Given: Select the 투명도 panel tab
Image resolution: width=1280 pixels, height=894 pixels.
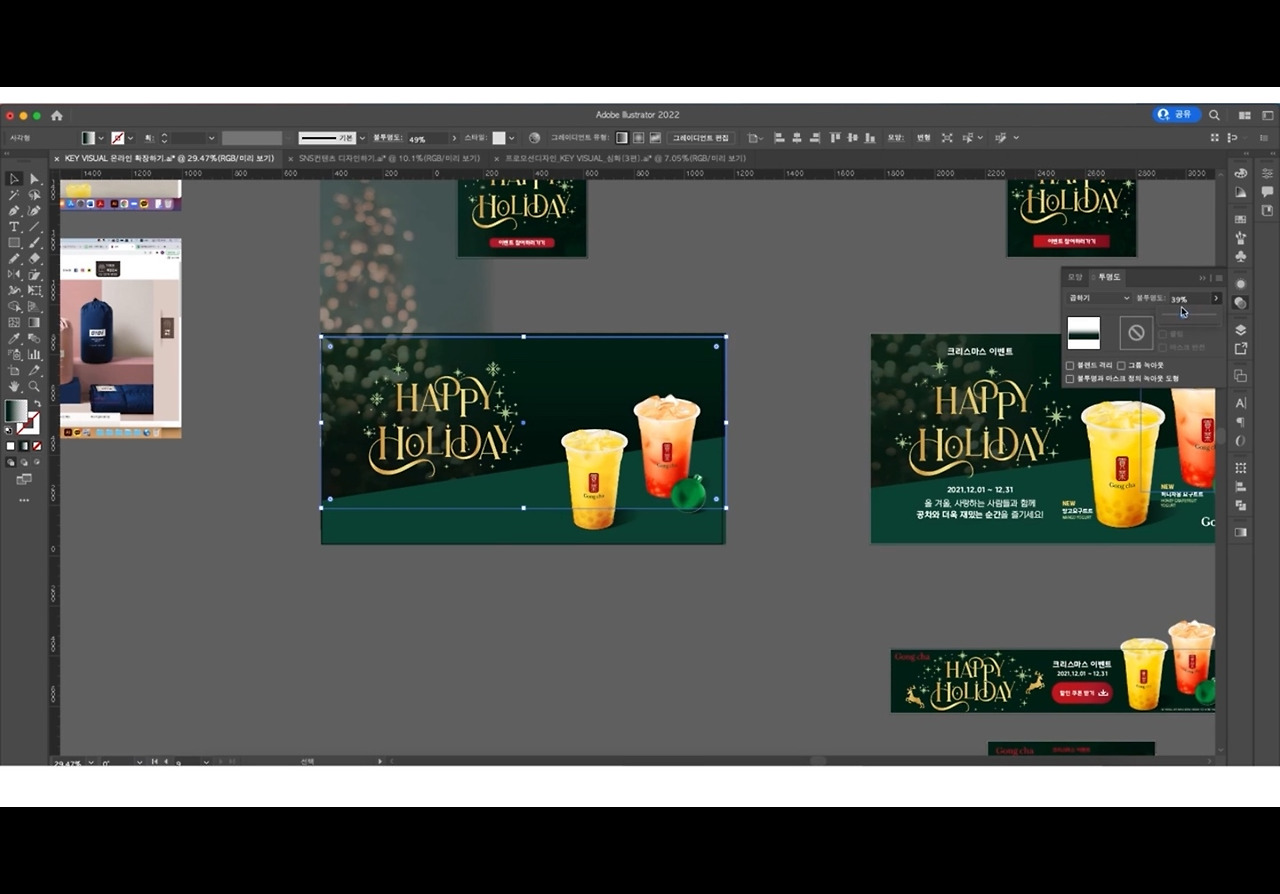Looking at the screenshot, I should [1109, 277].
